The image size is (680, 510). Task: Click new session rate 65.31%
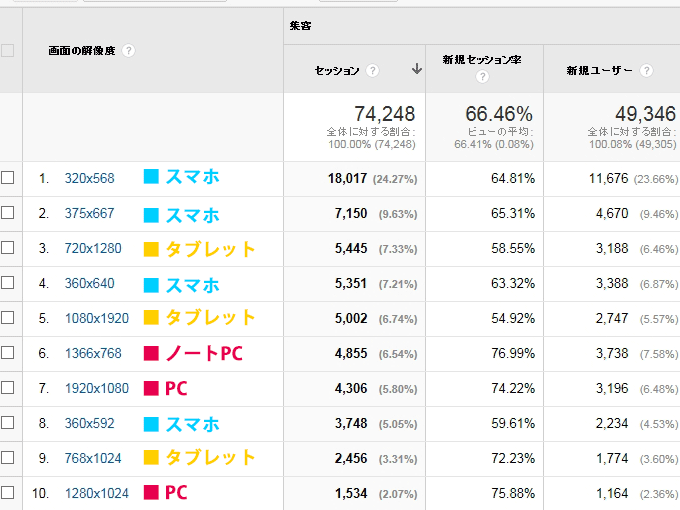coord(513,213)
